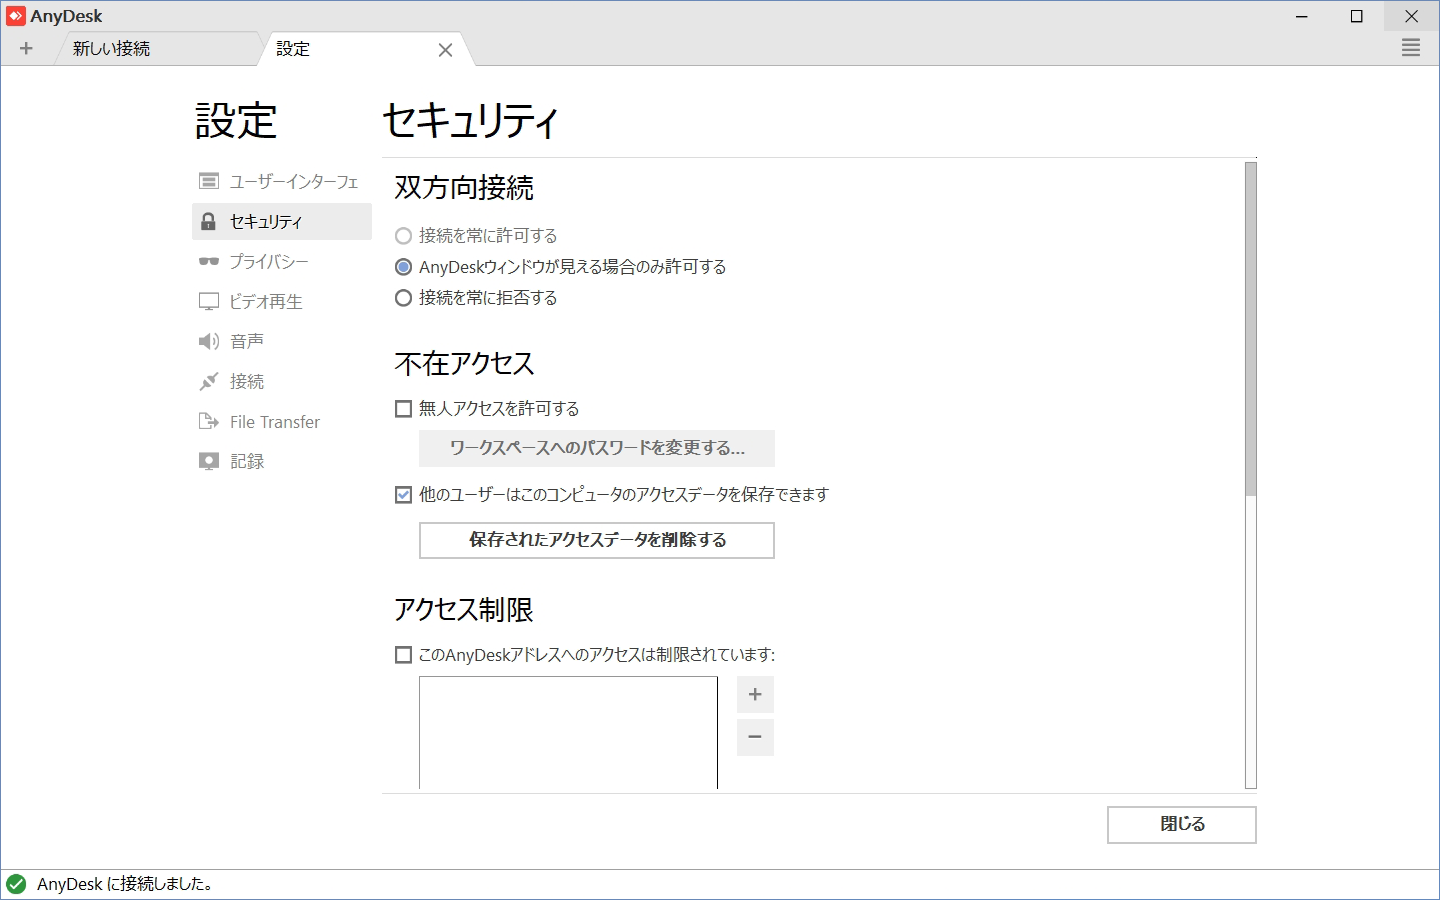Screen dimensions: 1440x900
Task: Select the 設定 tab
Action: (x=293, y=47)
